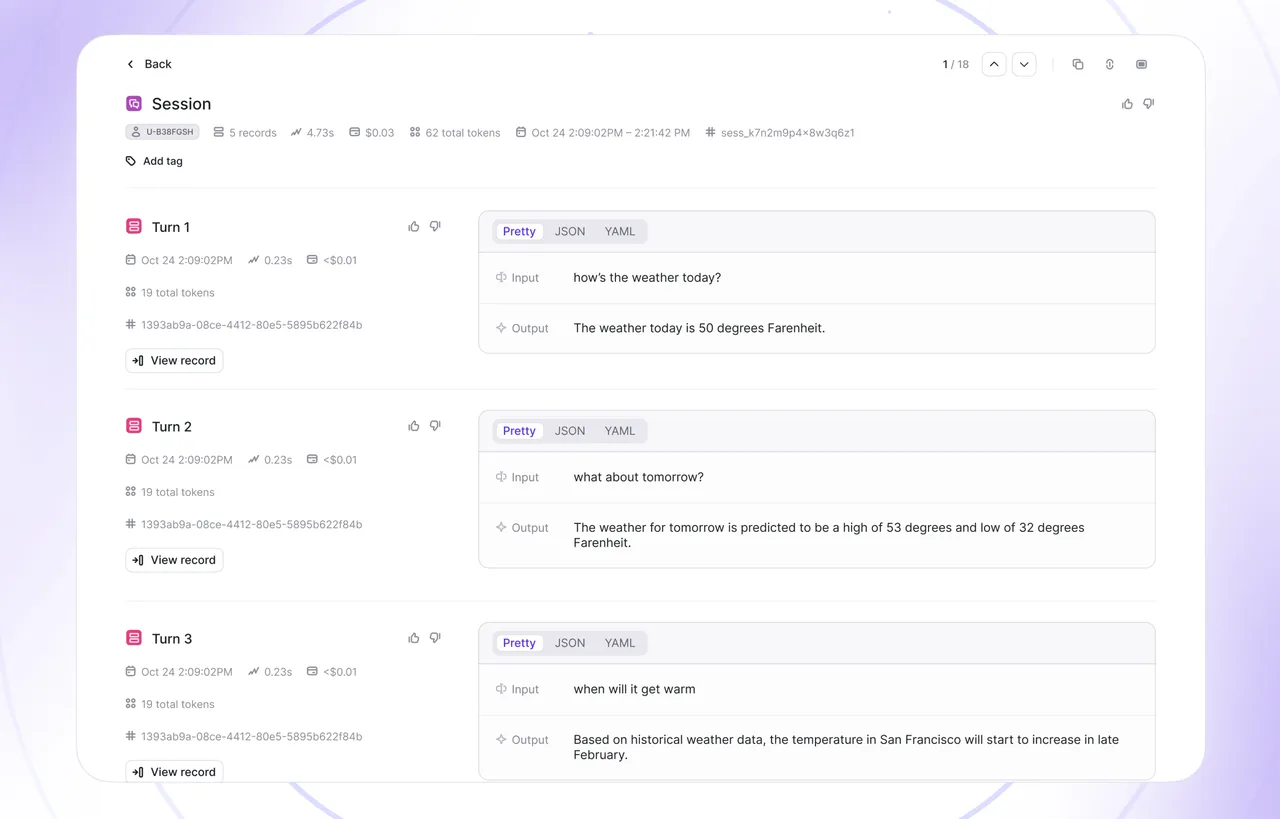The image size is (1280, 819).
Task: Thumbs down the Session
Action: [x=1149, y=104]
